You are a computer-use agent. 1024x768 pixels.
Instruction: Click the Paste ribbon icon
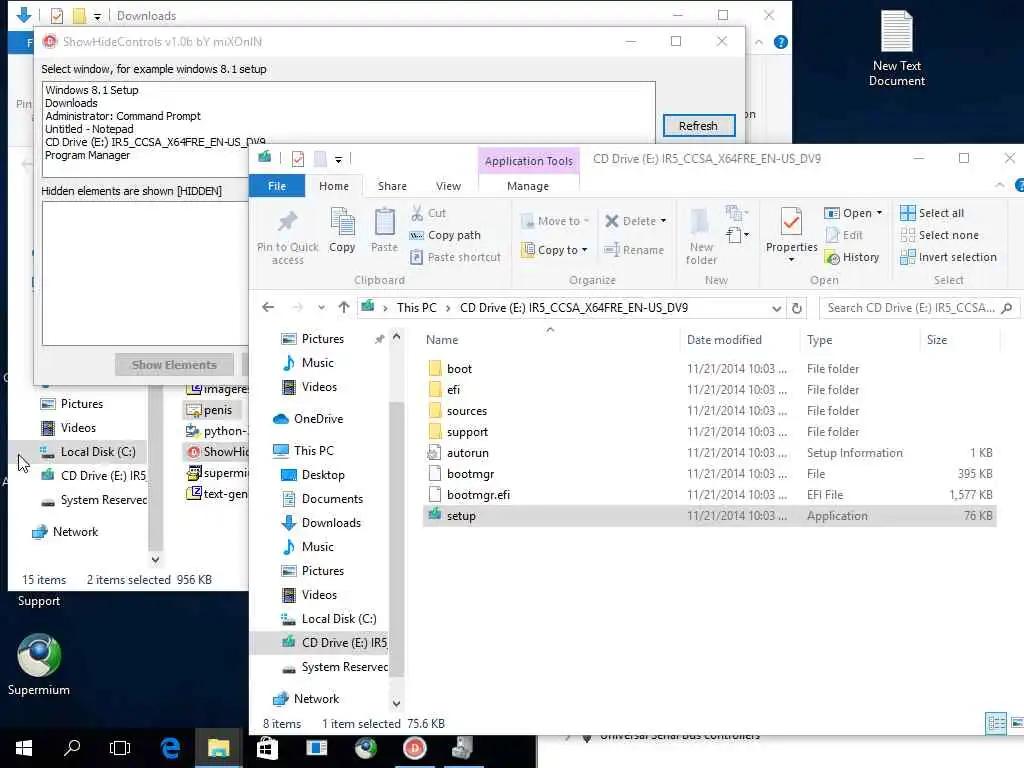[x=384, y=223]
